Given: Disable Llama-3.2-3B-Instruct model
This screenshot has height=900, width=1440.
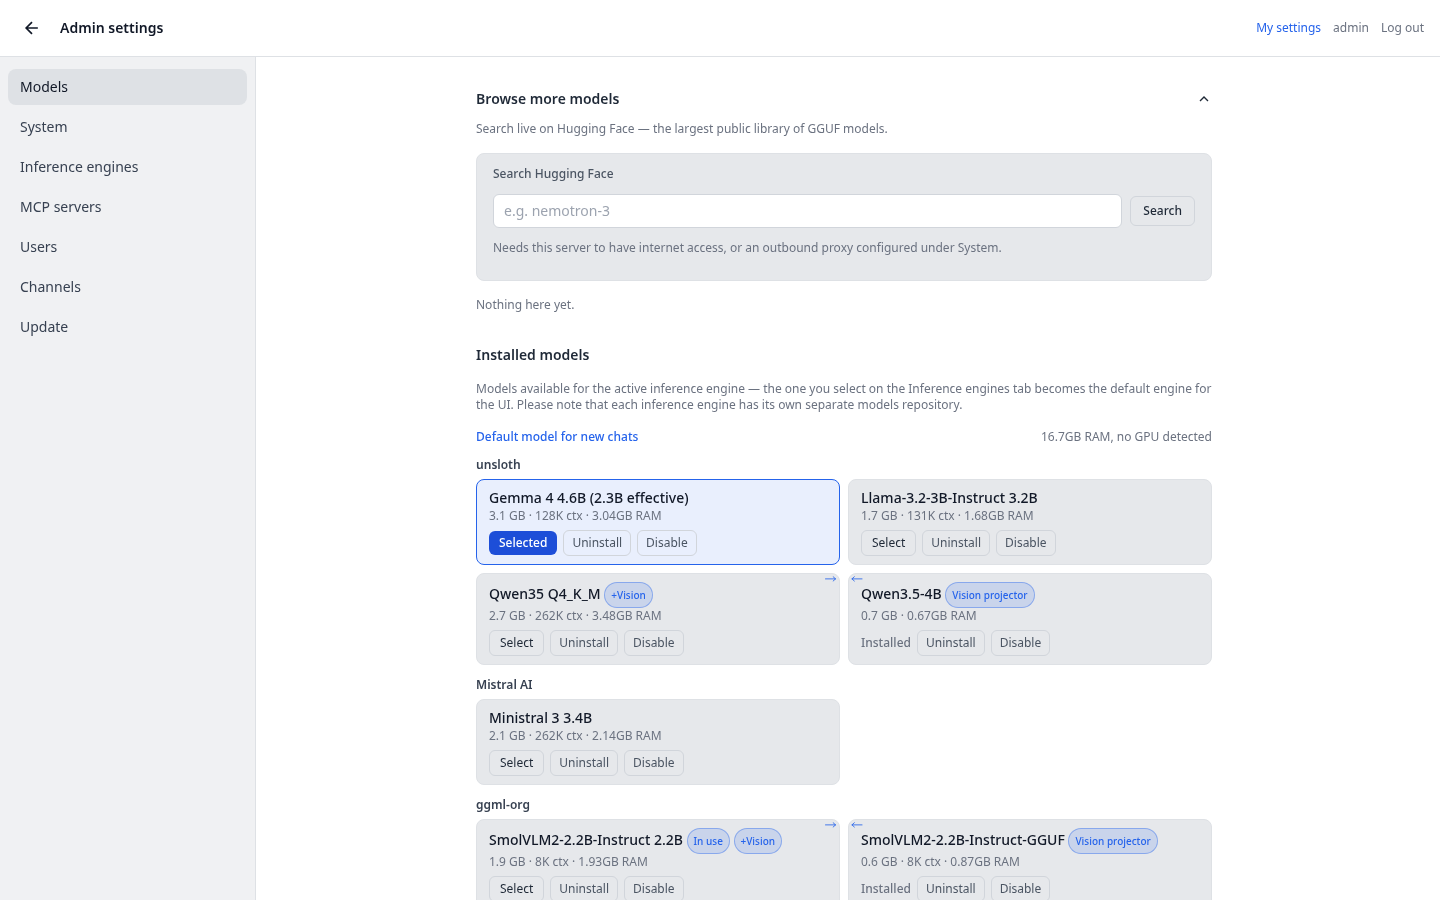Looking at the screenshot, I should coord(1026,543).
